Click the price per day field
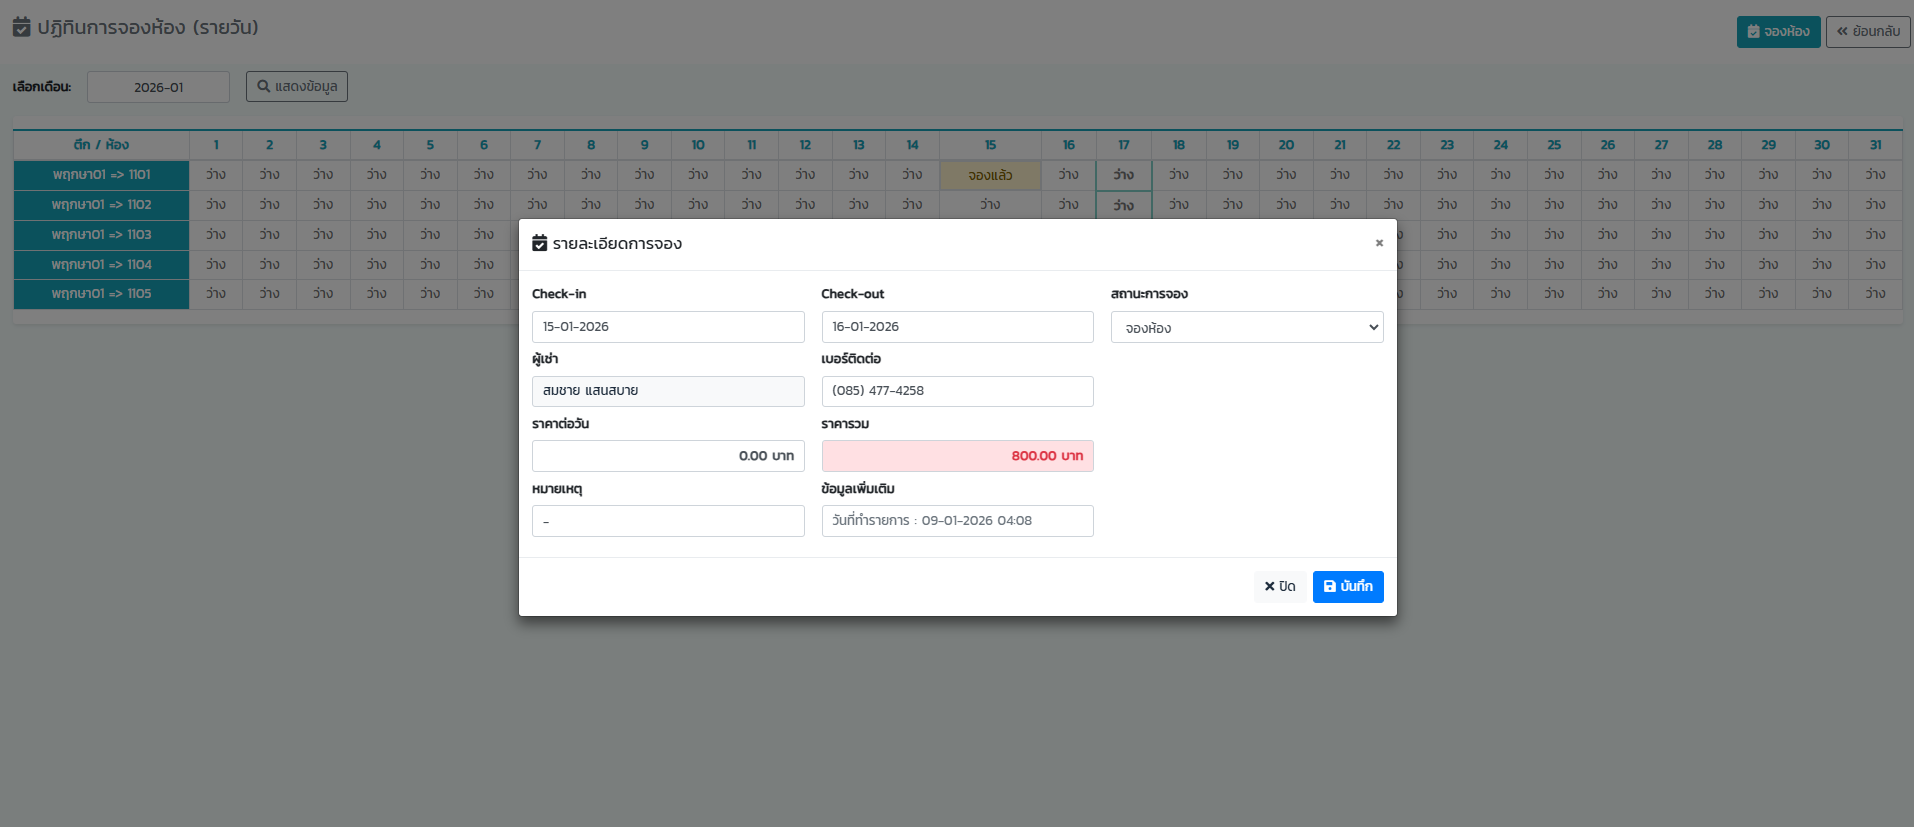This screenshot has width=1914, height=827. [668, 456]
